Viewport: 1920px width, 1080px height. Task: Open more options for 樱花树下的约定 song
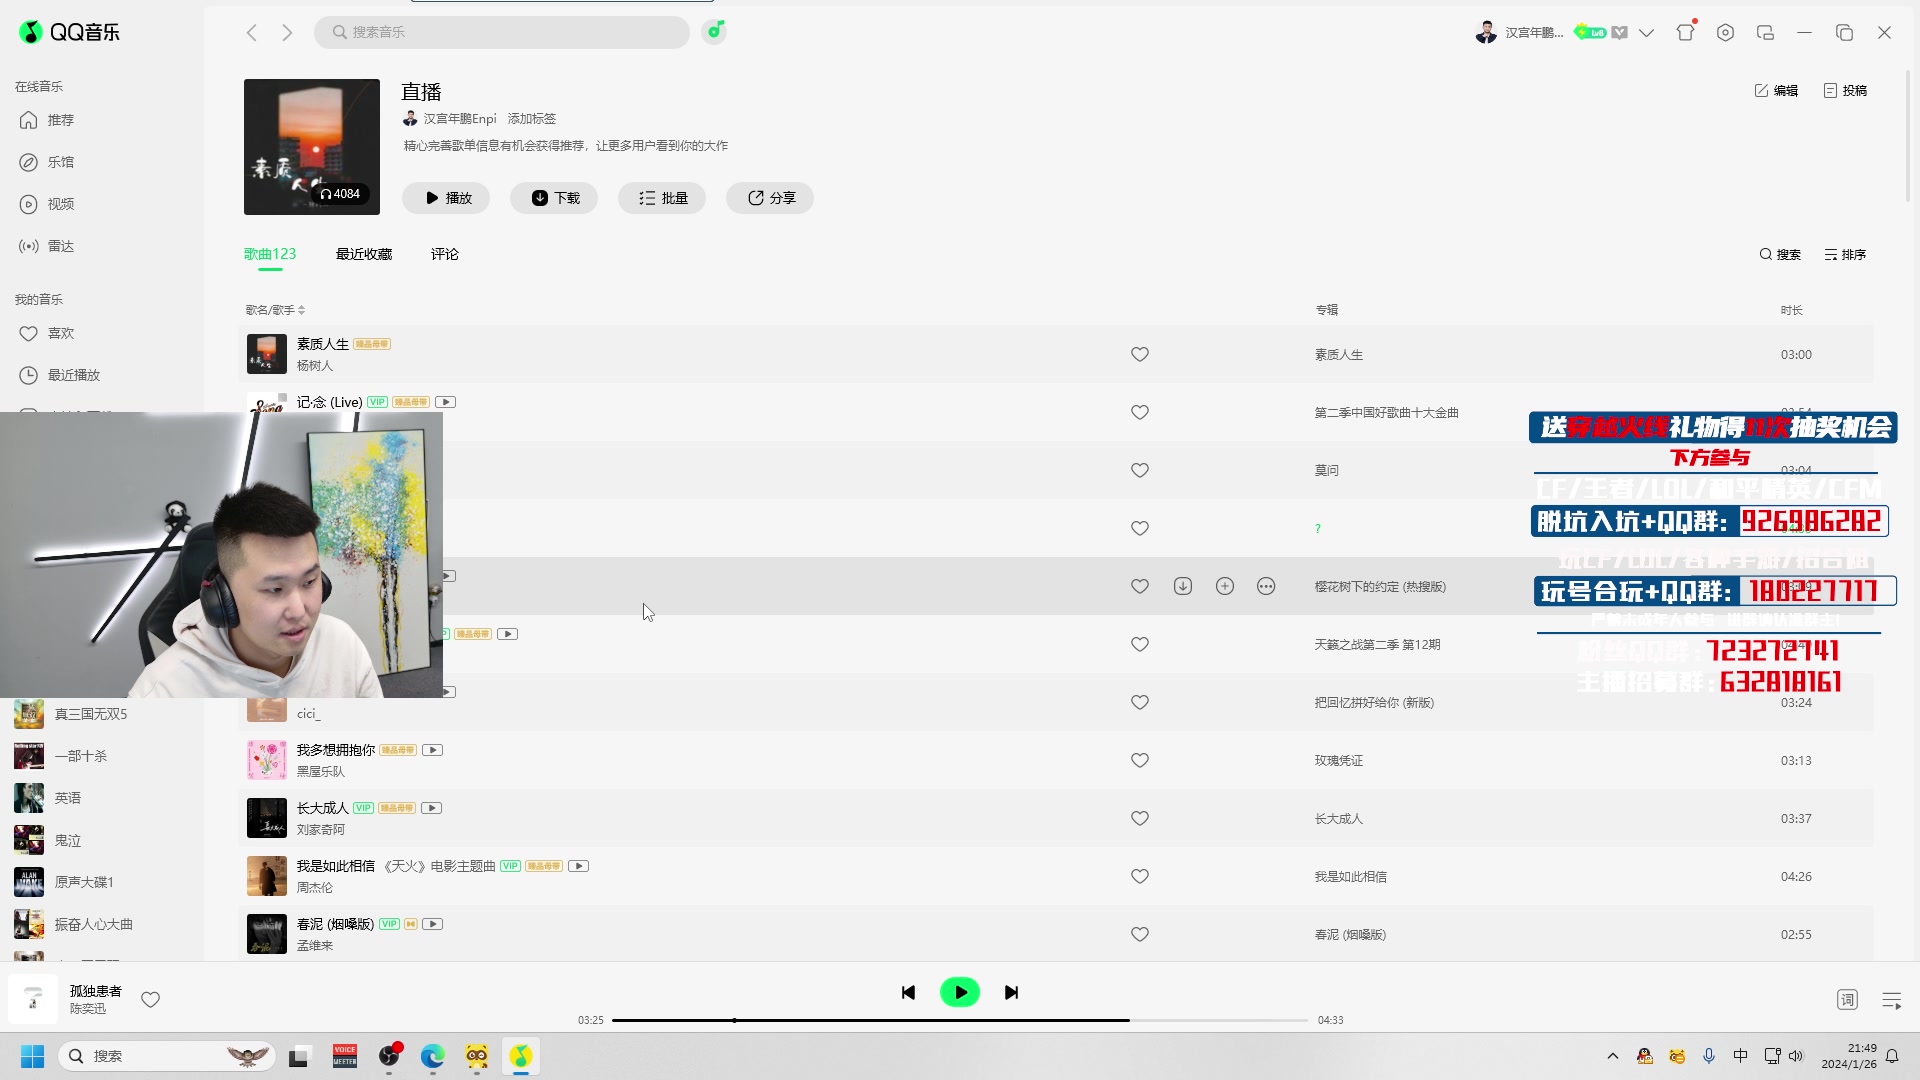click(1266, 586)
